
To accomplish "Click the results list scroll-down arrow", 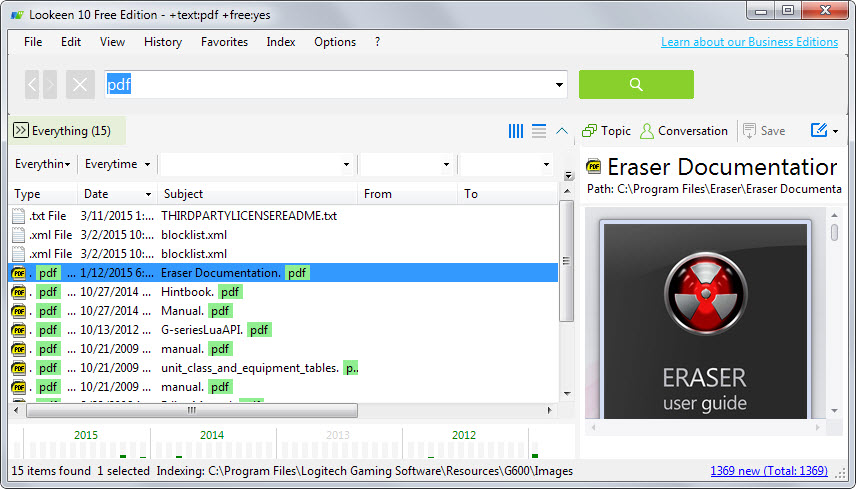I will click(567, 394).
